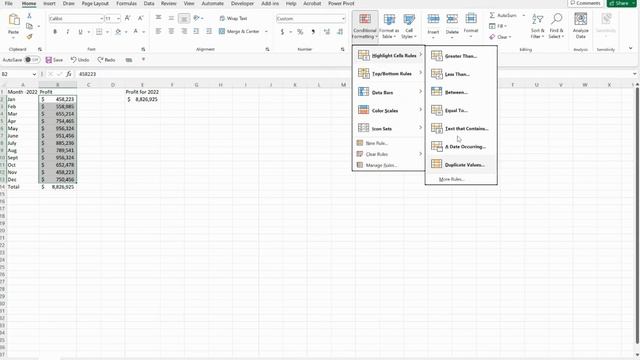Align cell text to the left
640x360 pixels.
tap(158, 31)
